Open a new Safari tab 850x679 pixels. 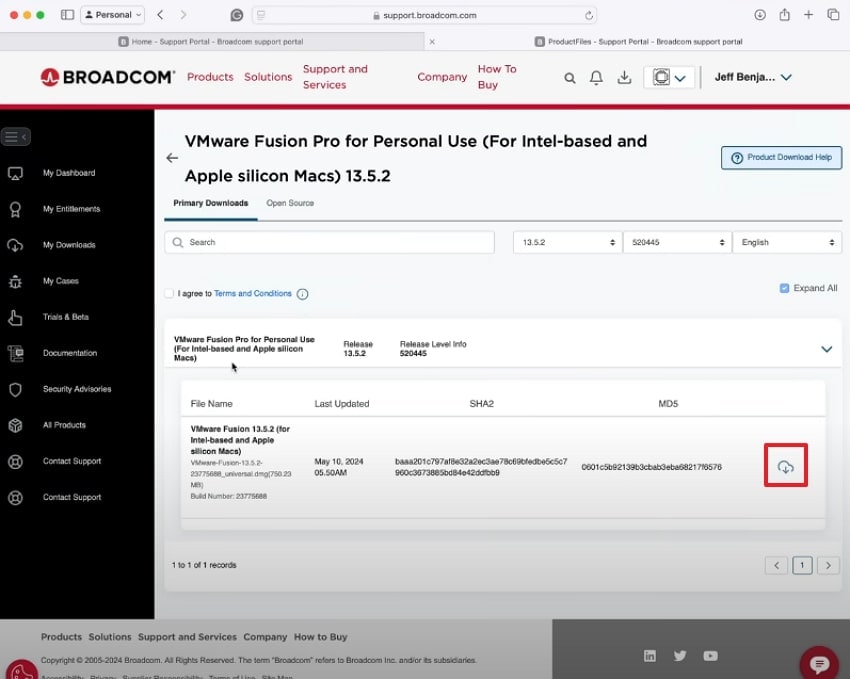click(x=808, y=15)
